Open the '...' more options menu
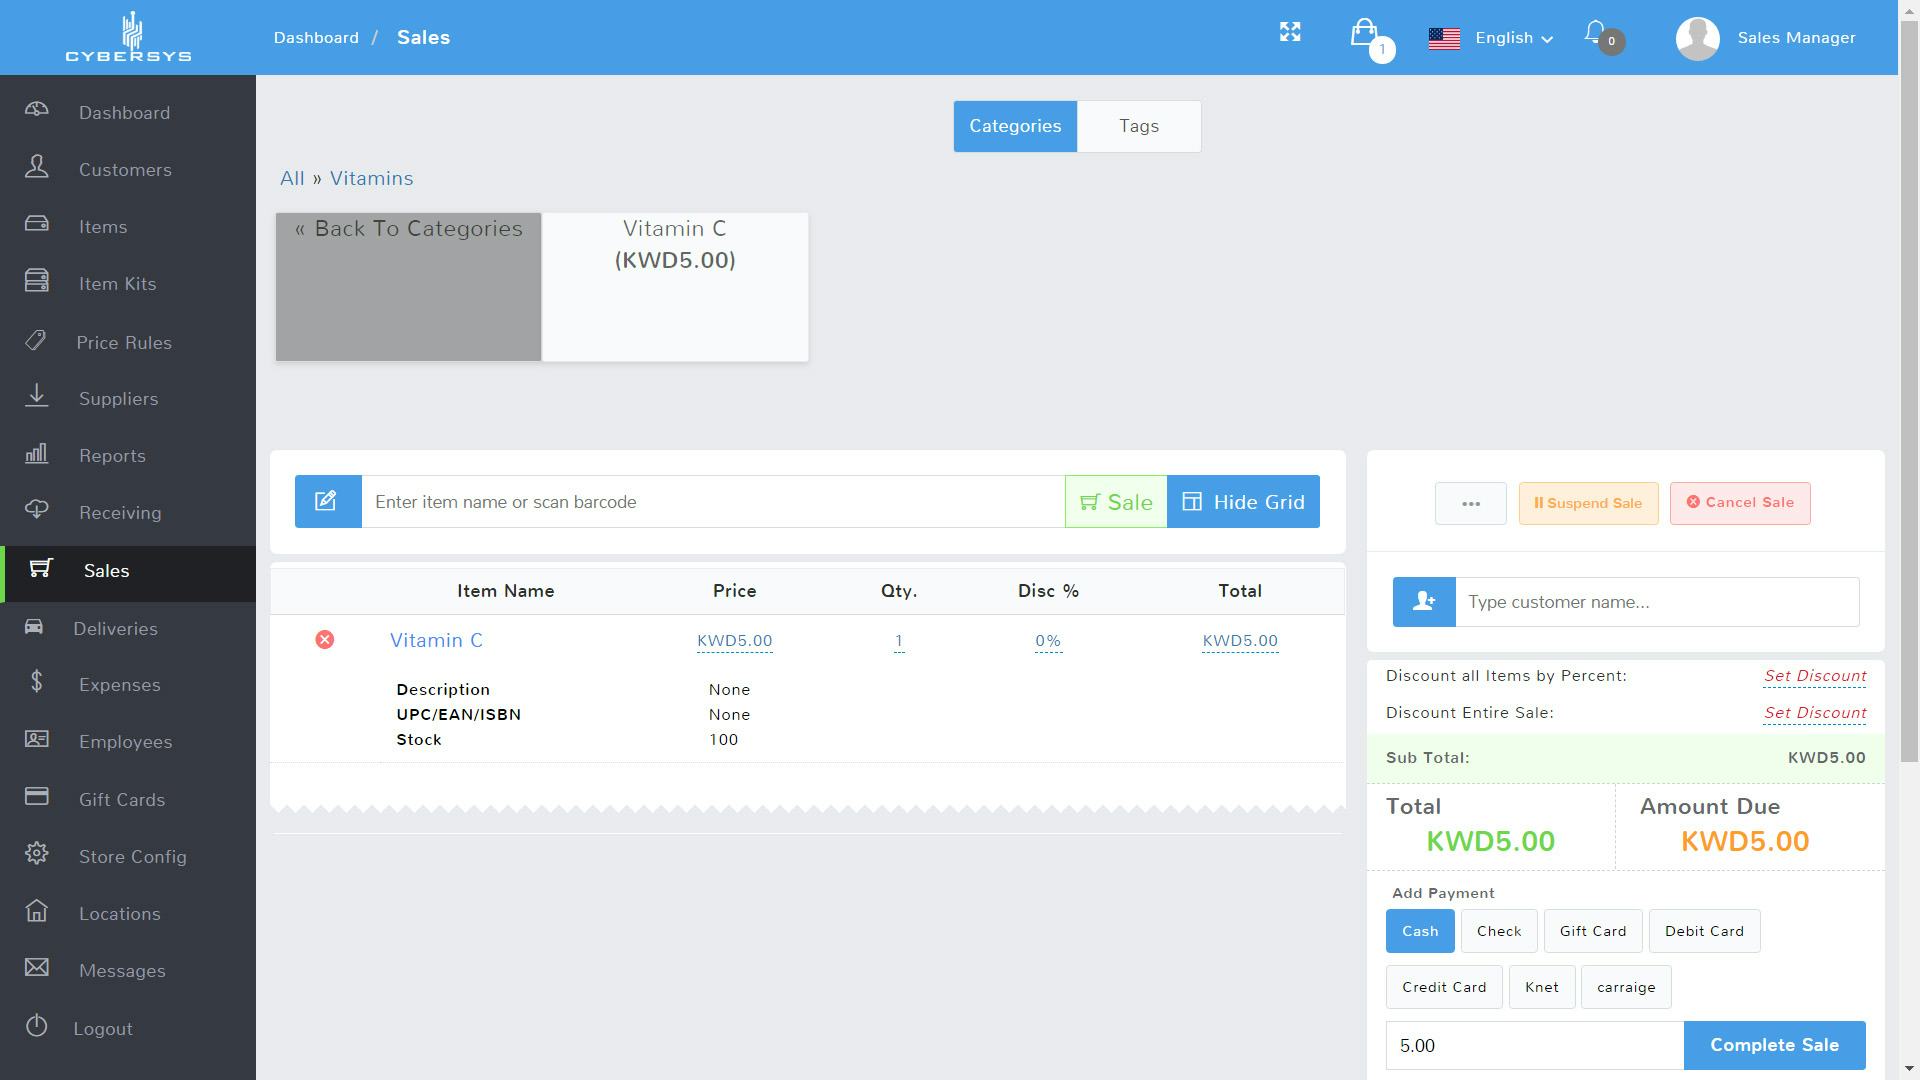1920x1080 pixels. (x=1470, y=503)
